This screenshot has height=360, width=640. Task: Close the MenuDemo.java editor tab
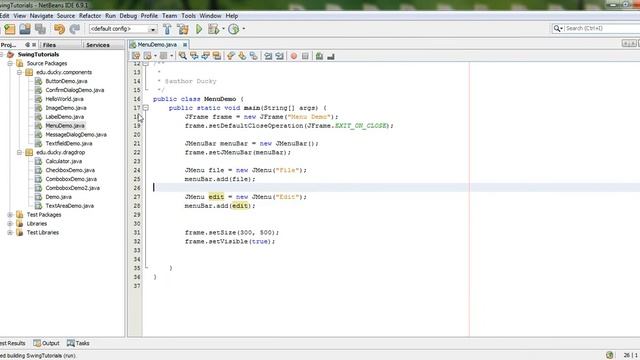coord(185,44)
